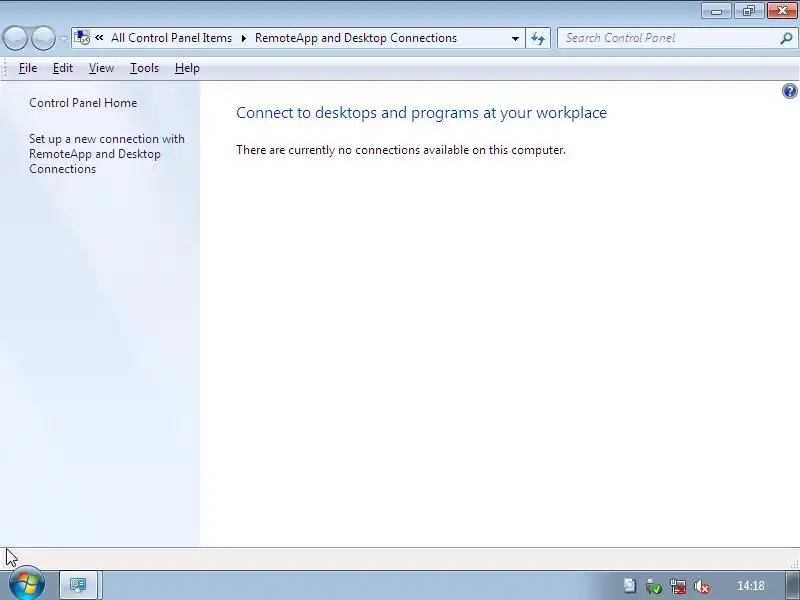Click the muted volume tray icon
Image resolution: width=800 pixels, height=600 pixels.
click(x=702, y=586)
